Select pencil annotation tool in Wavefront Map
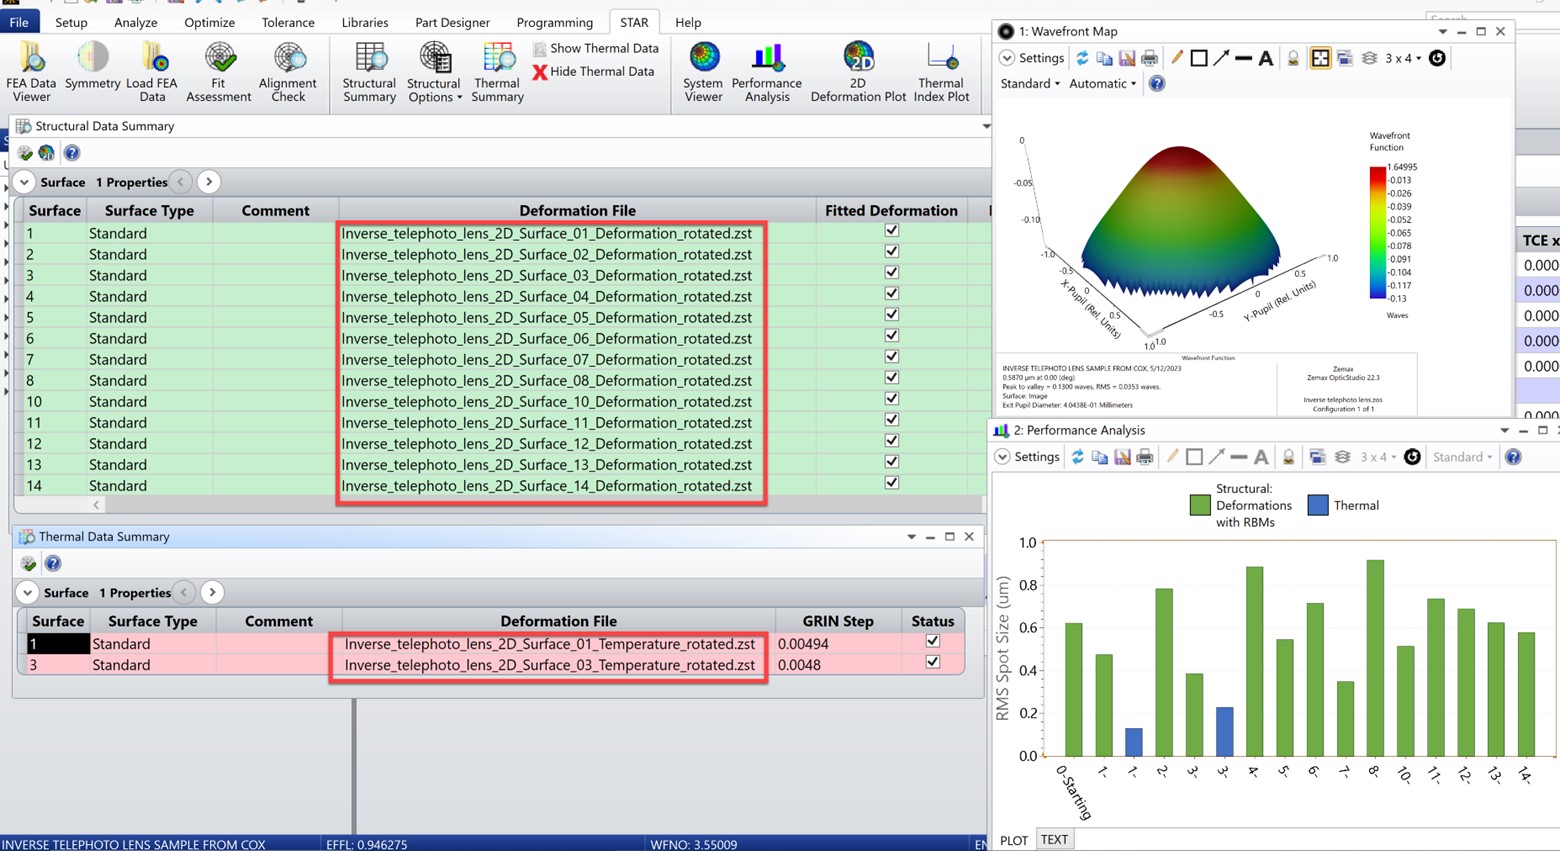The image size is (1560, 851). pyautogui.click(x=1177, y=58)
